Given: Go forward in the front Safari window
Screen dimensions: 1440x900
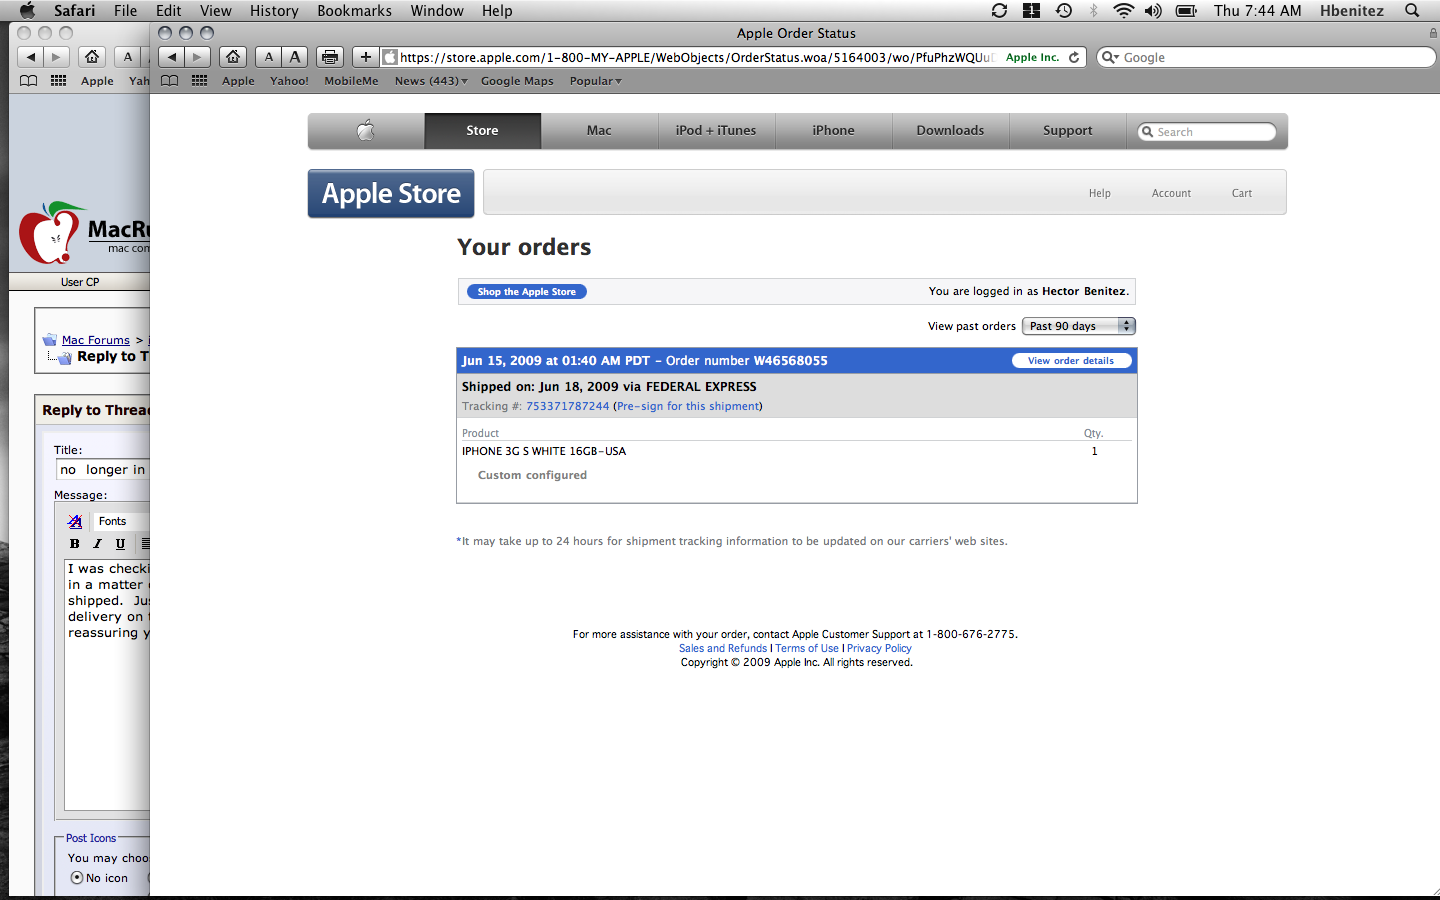Looking at the screenshot, I should point(198,57).
